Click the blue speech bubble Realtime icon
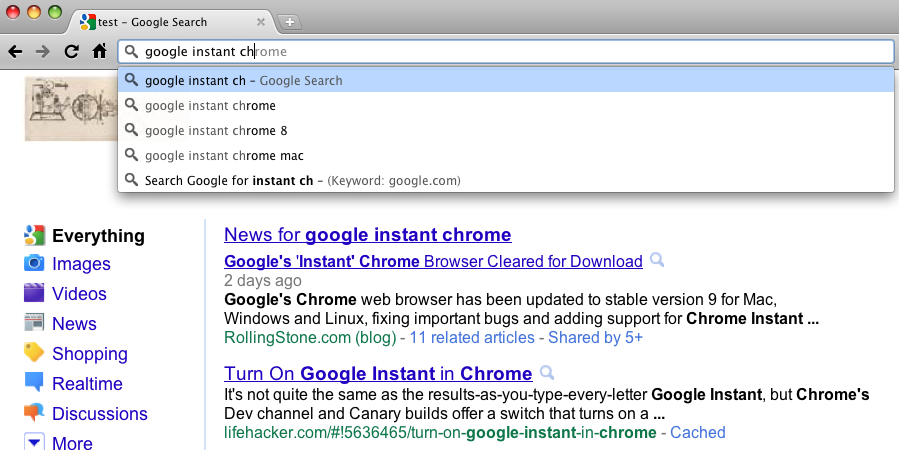 click(34, 382)
